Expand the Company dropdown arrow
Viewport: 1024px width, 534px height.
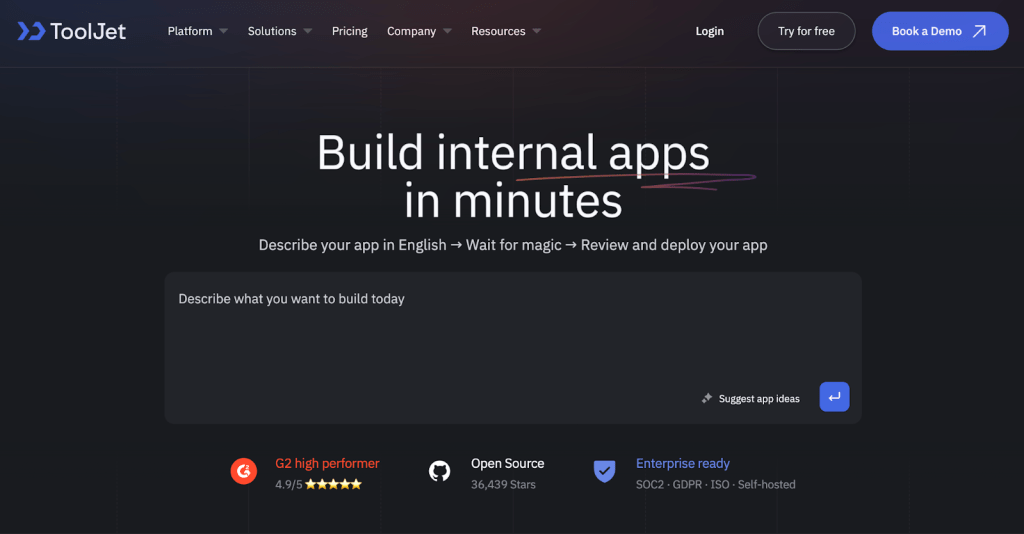[447, 31]
